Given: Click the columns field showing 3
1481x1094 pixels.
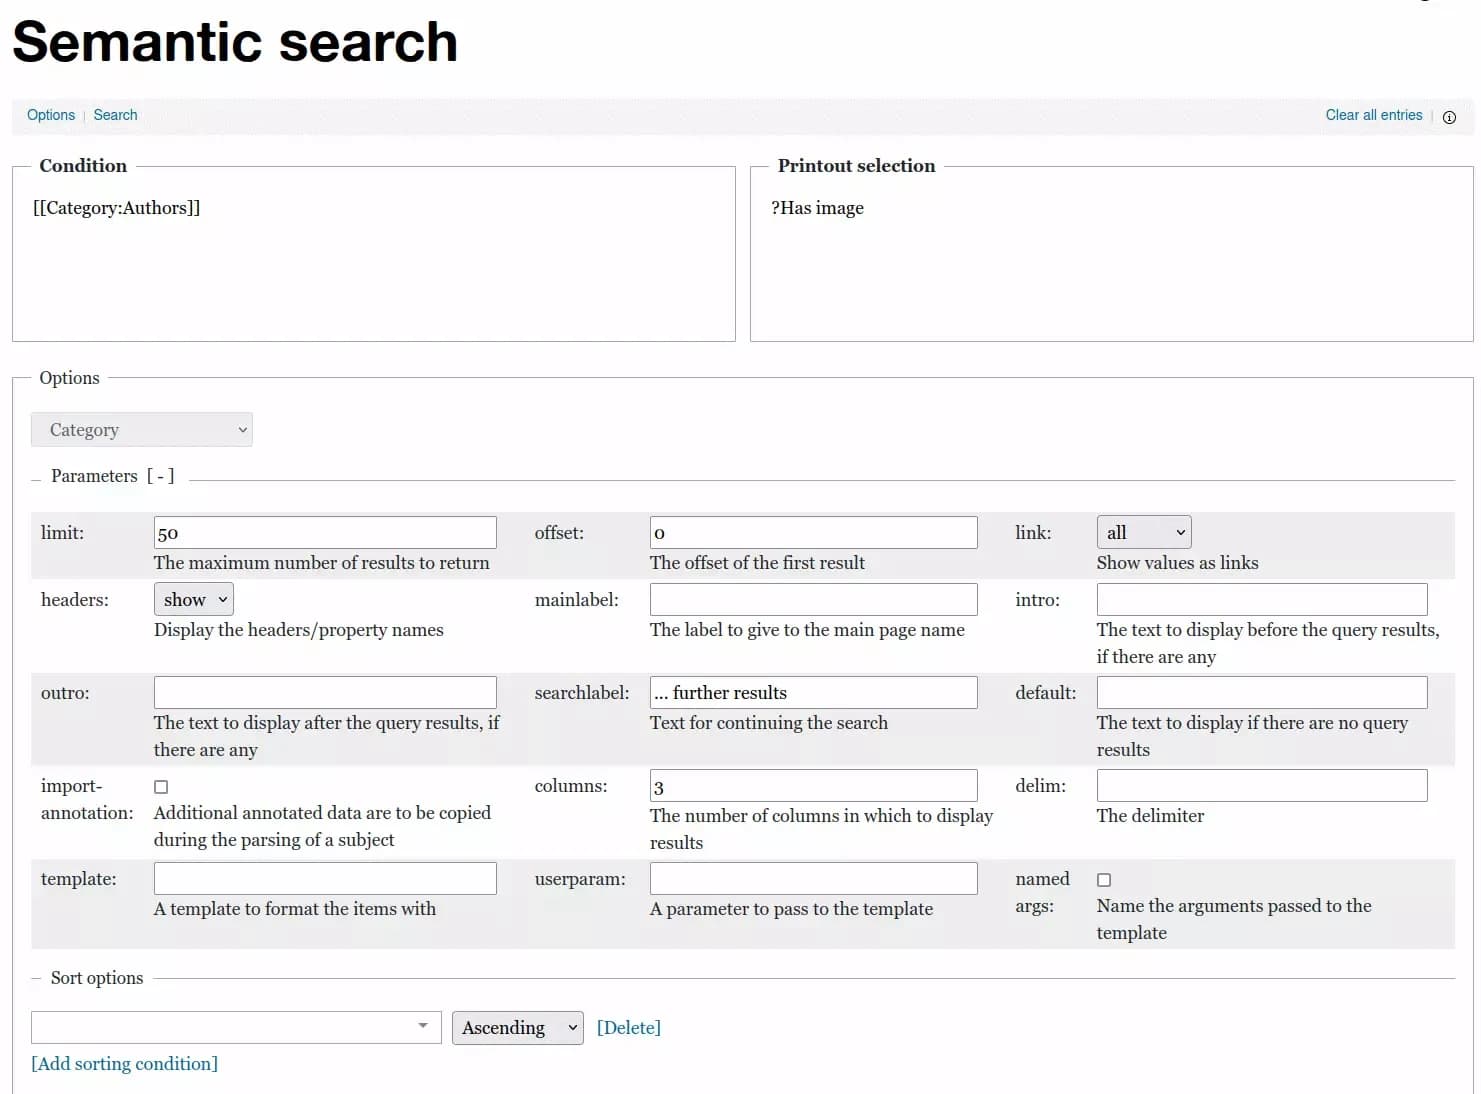Looking at the screenshot, I should pos(812,785).
